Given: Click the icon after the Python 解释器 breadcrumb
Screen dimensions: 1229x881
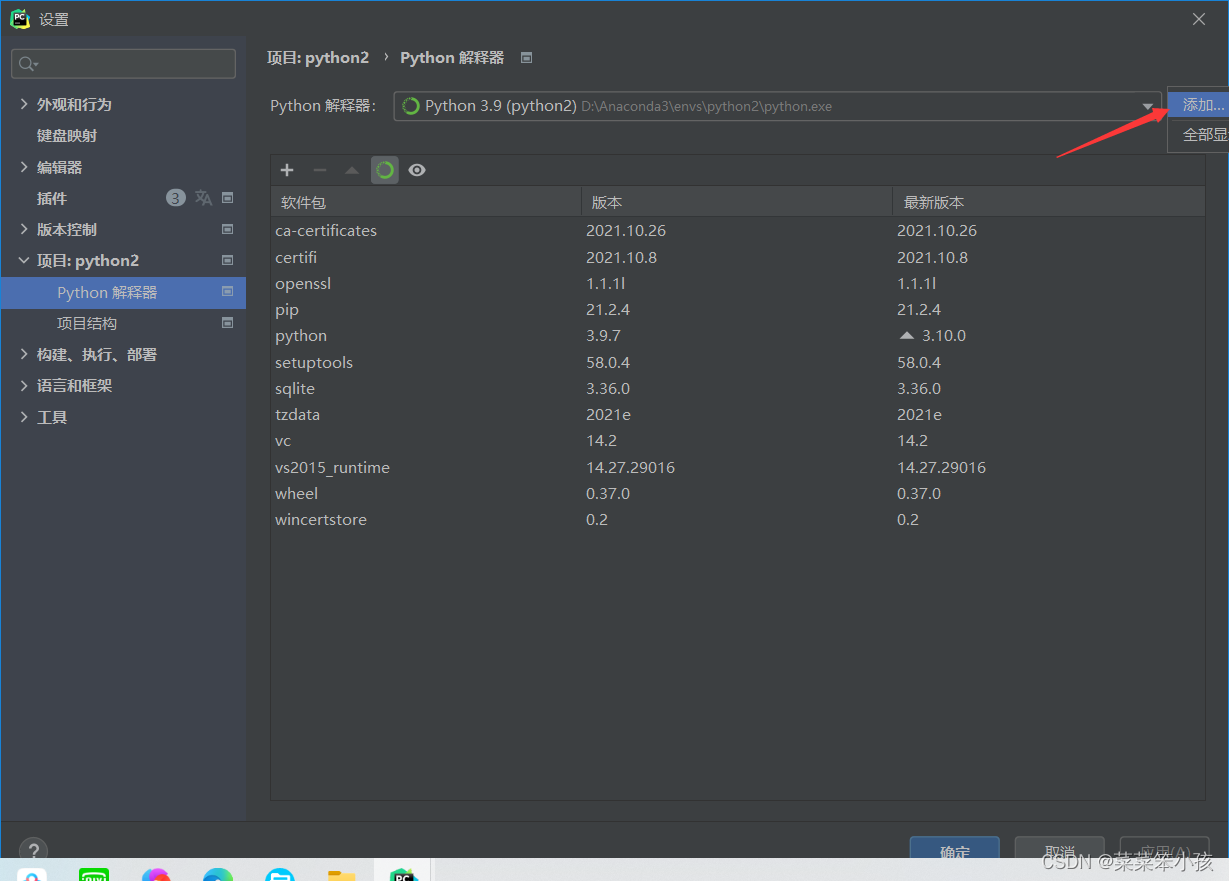Looking at the screenshot, I should click(526, 58).
